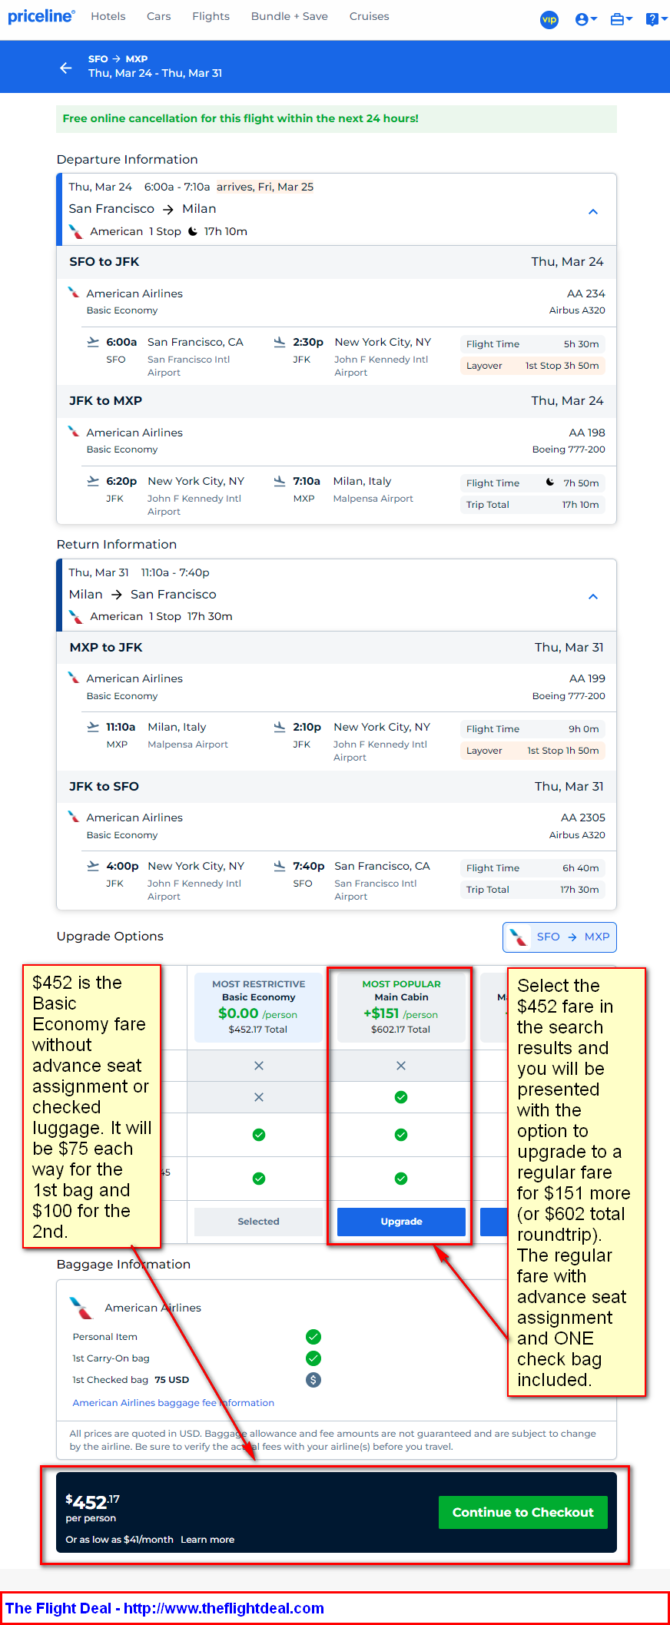This screenshot has height=1625, width=670.
Task: Click green check for Personal Item
Action: click(x=313, y=1336)
